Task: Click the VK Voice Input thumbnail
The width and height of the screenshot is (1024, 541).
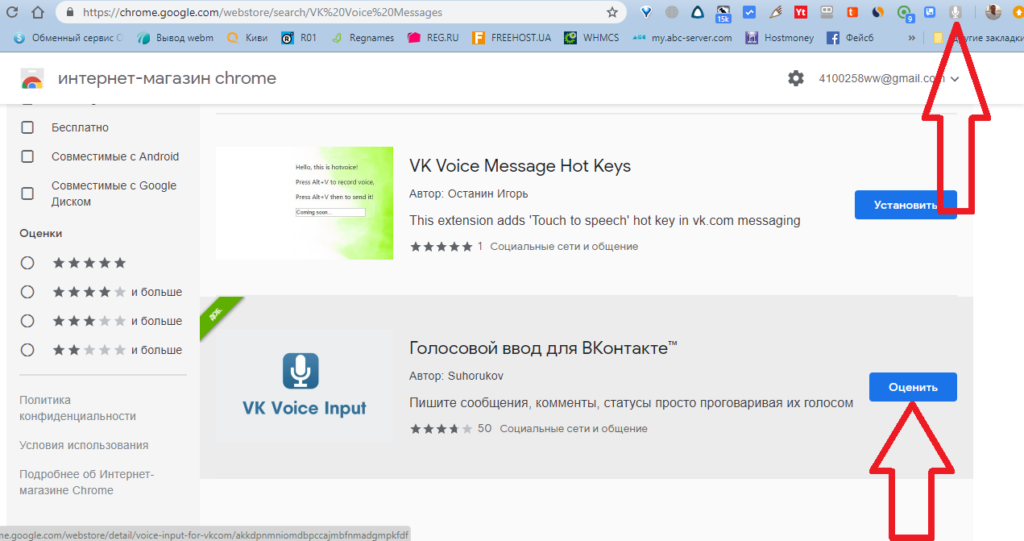Action: (304, 385)
